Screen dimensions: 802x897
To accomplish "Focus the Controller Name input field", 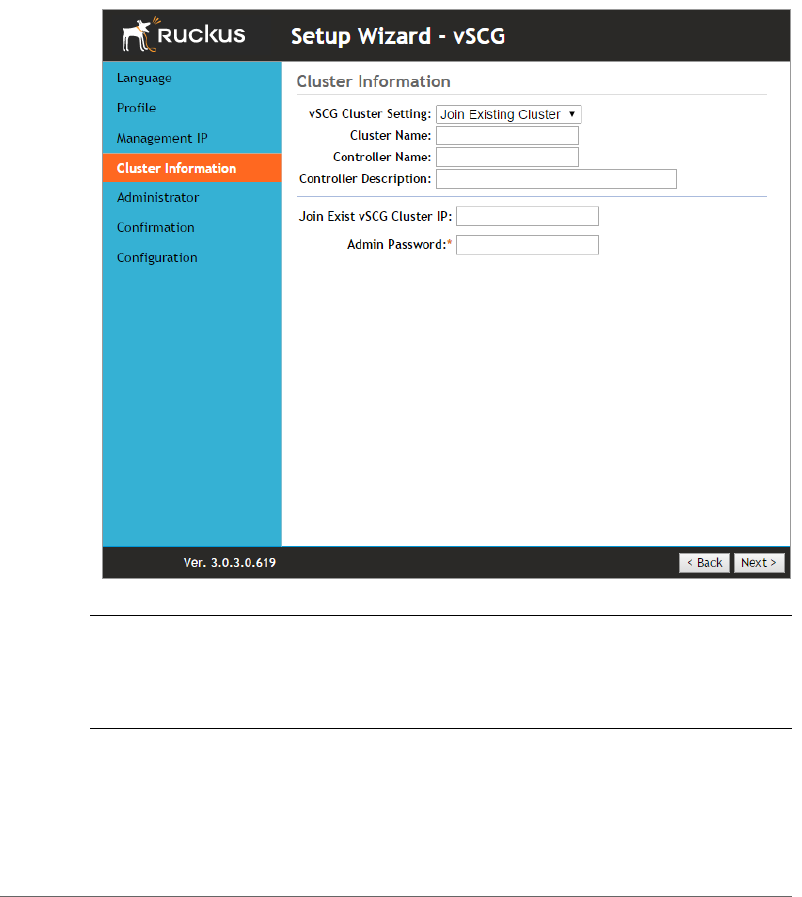I will 507,157.
